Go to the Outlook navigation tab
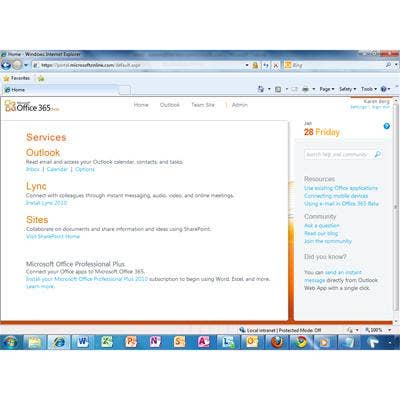This screenshot has height=400, width=400. (x=170, y=105)
